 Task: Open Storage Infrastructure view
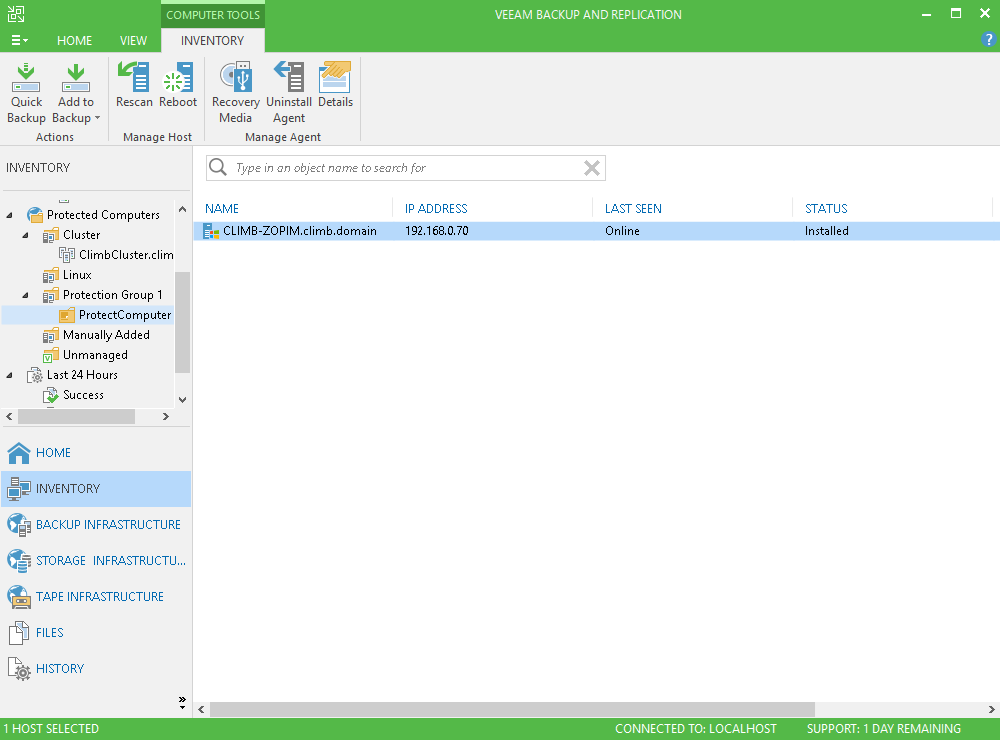coord(96,561)
